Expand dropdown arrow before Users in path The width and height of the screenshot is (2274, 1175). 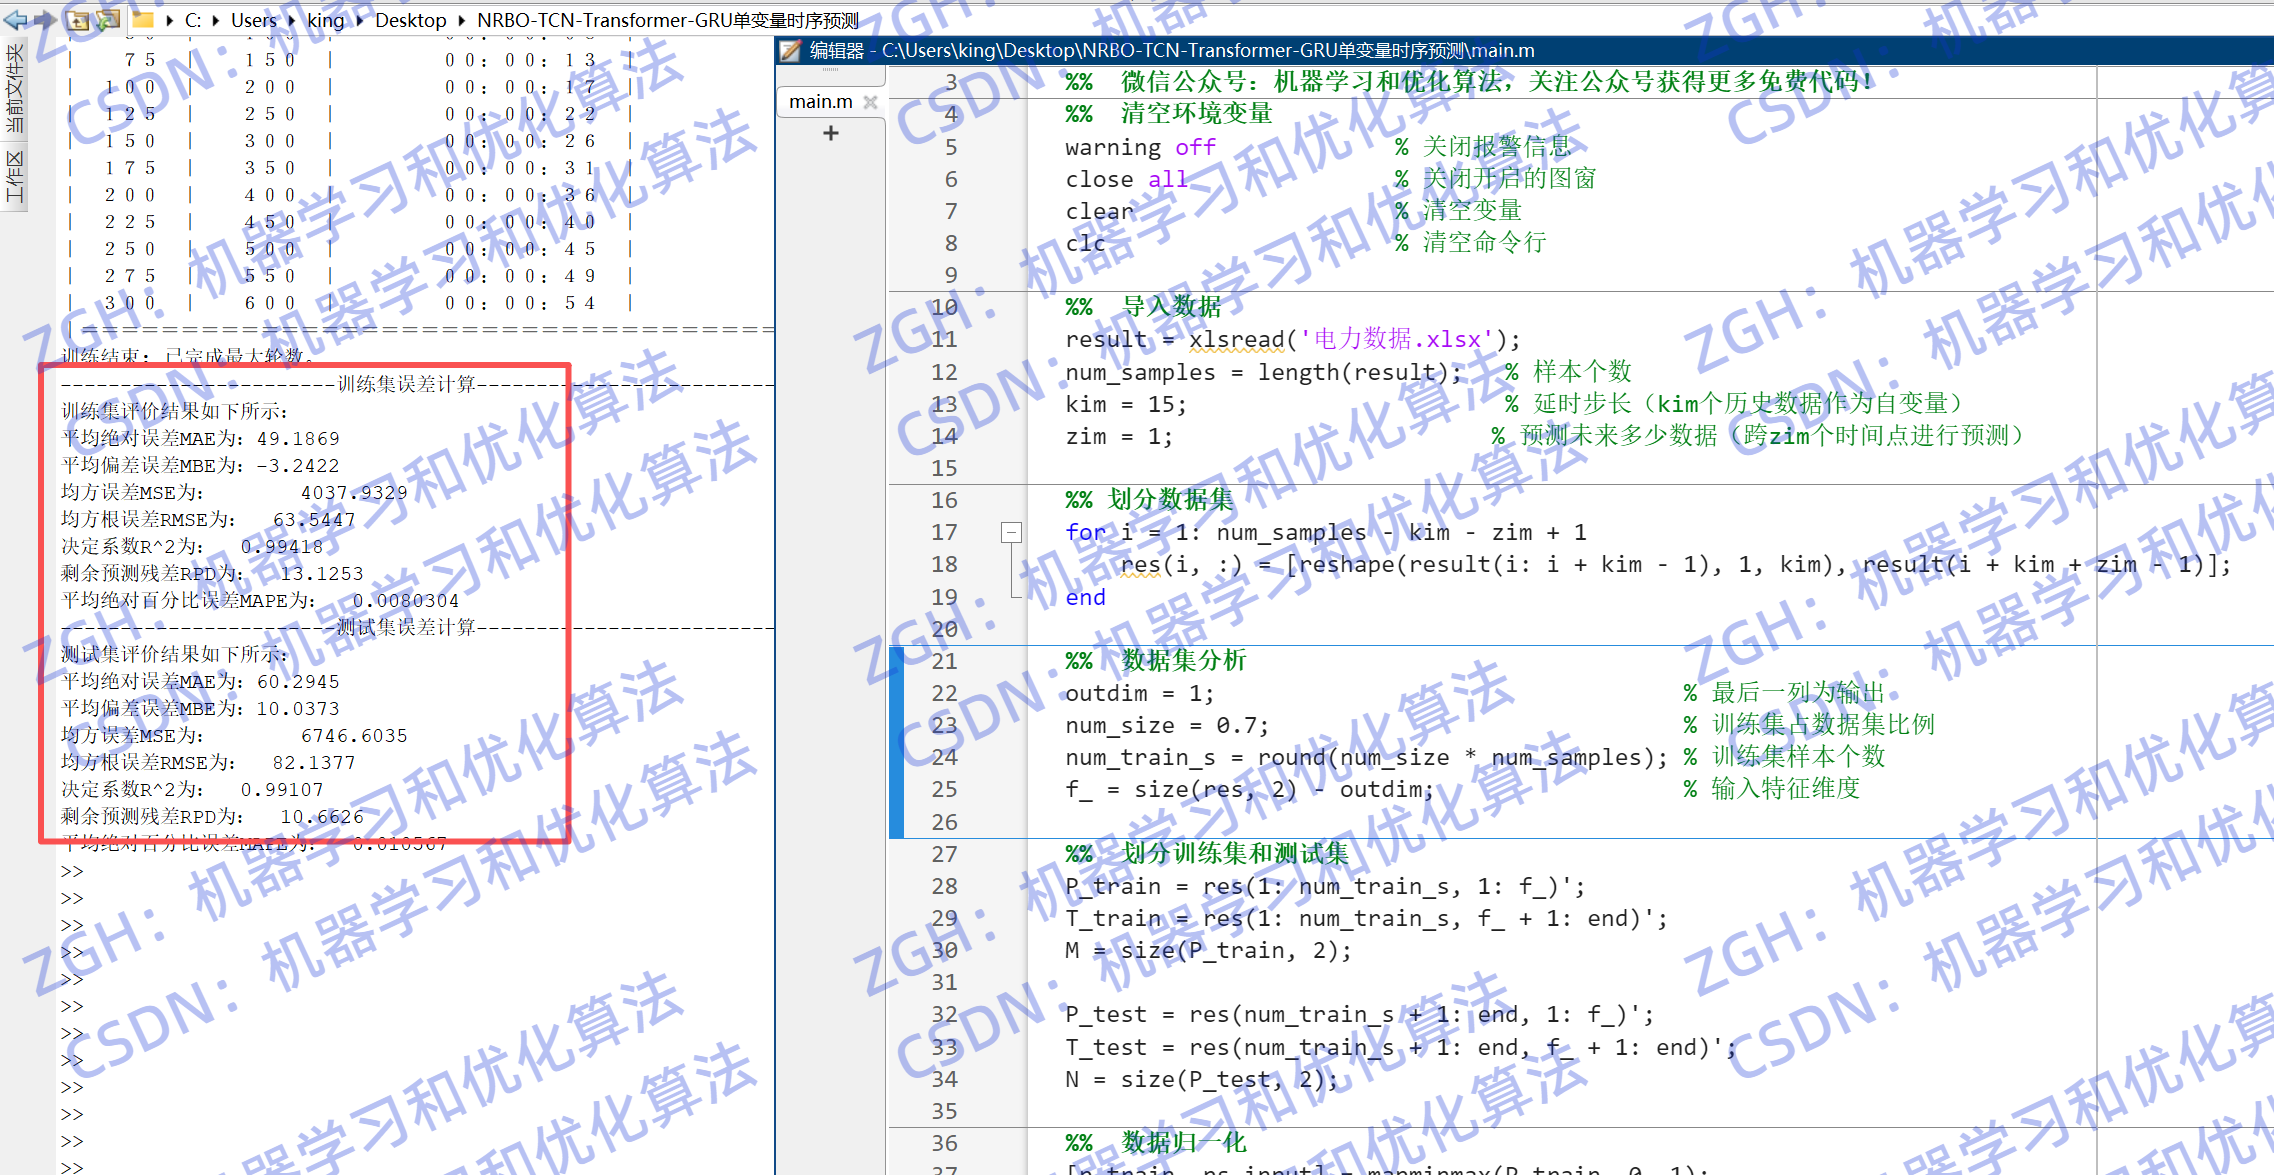[216, 20]
